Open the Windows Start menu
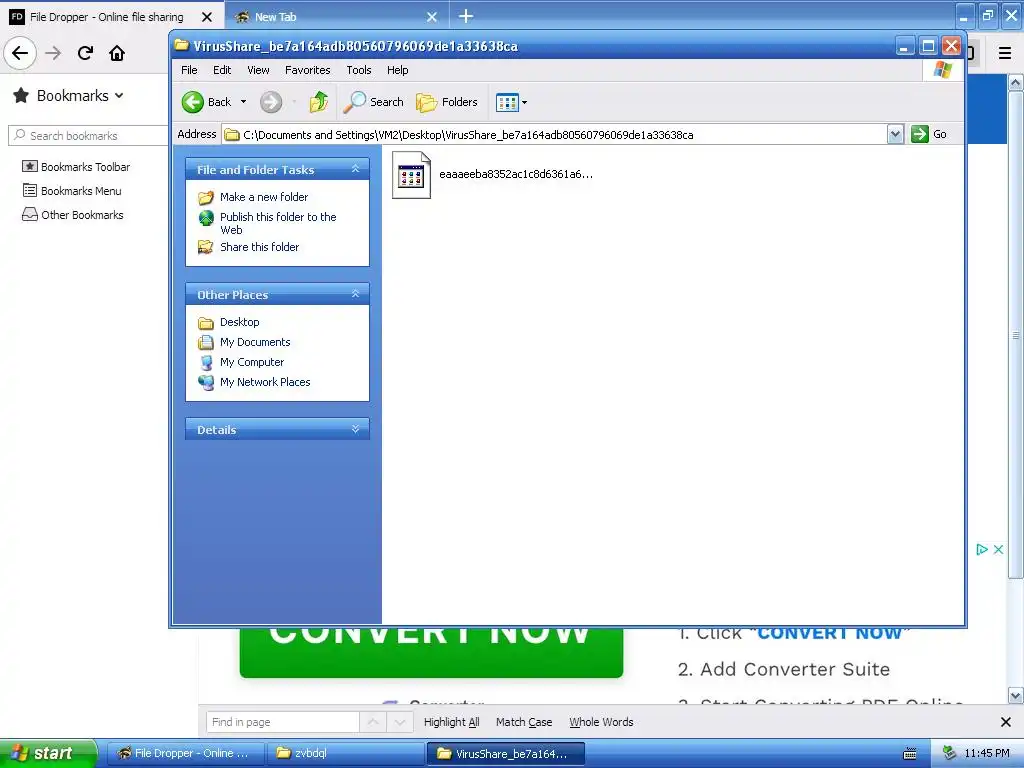Viewport: 1024px width, 768px height. pos(48,753)
